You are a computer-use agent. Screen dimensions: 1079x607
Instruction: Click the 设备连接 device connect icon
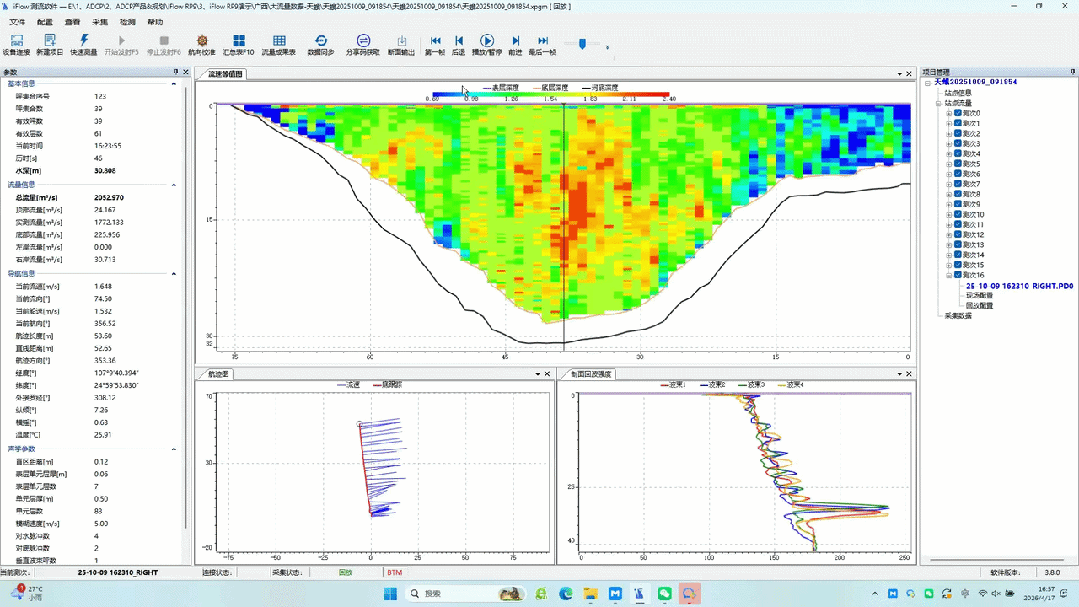[17, 41]
